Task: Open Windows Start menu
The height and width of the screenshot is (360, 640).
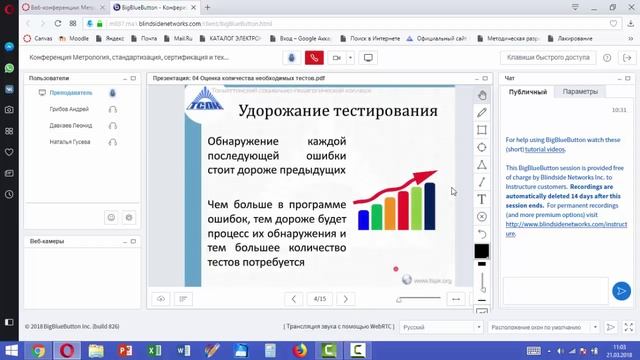Action: pos(11,351)
